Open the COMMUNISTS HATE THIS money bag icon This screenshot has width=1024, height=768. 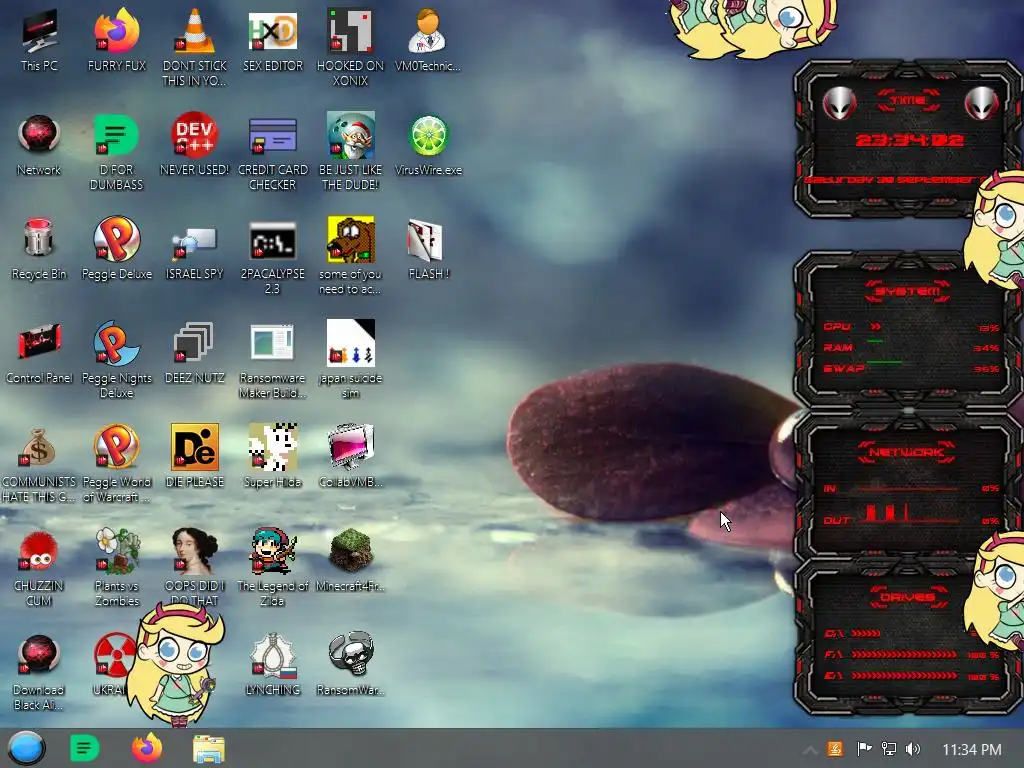click(x=39, y=464)
